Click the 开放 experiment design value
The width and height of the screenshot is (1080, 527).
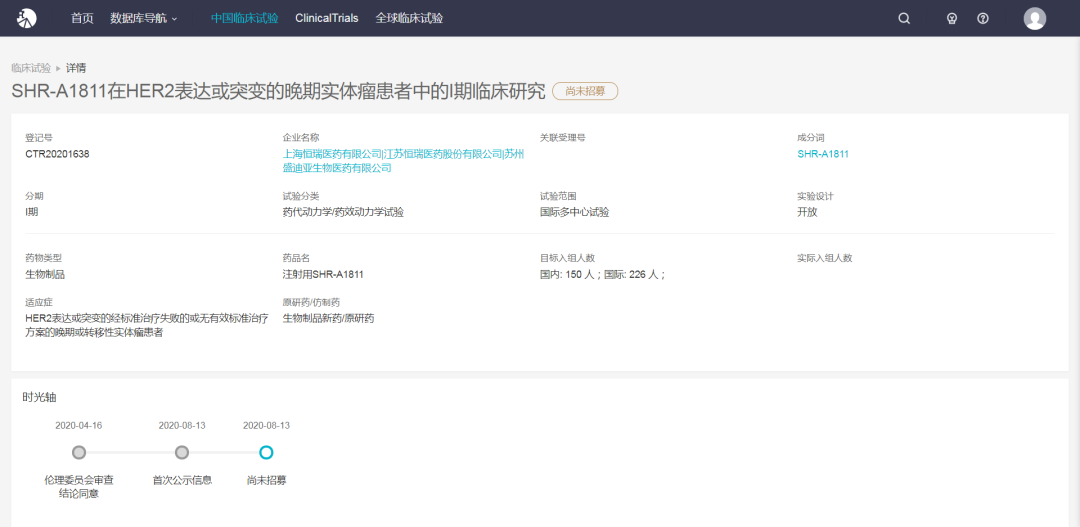tap(807, 212)
